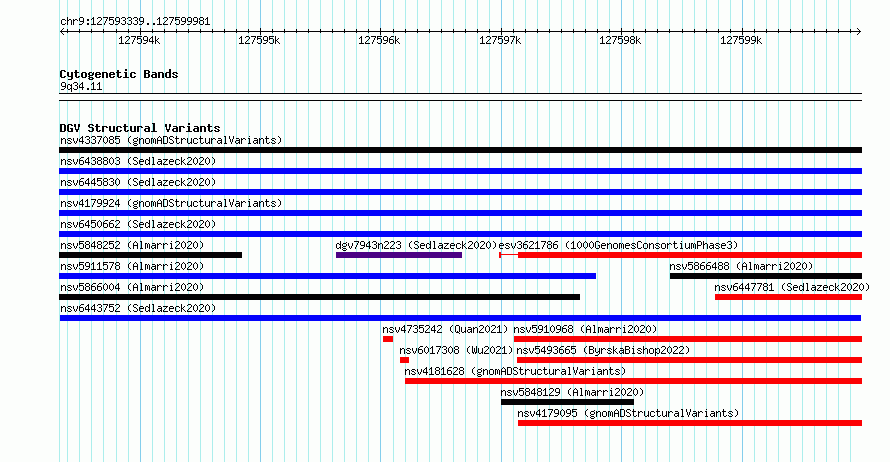Image resolution: width=890 pixels, height=462 pixels.
Task: Click the small red nsv4735242 bar
Action: click(x=388, y=339)
